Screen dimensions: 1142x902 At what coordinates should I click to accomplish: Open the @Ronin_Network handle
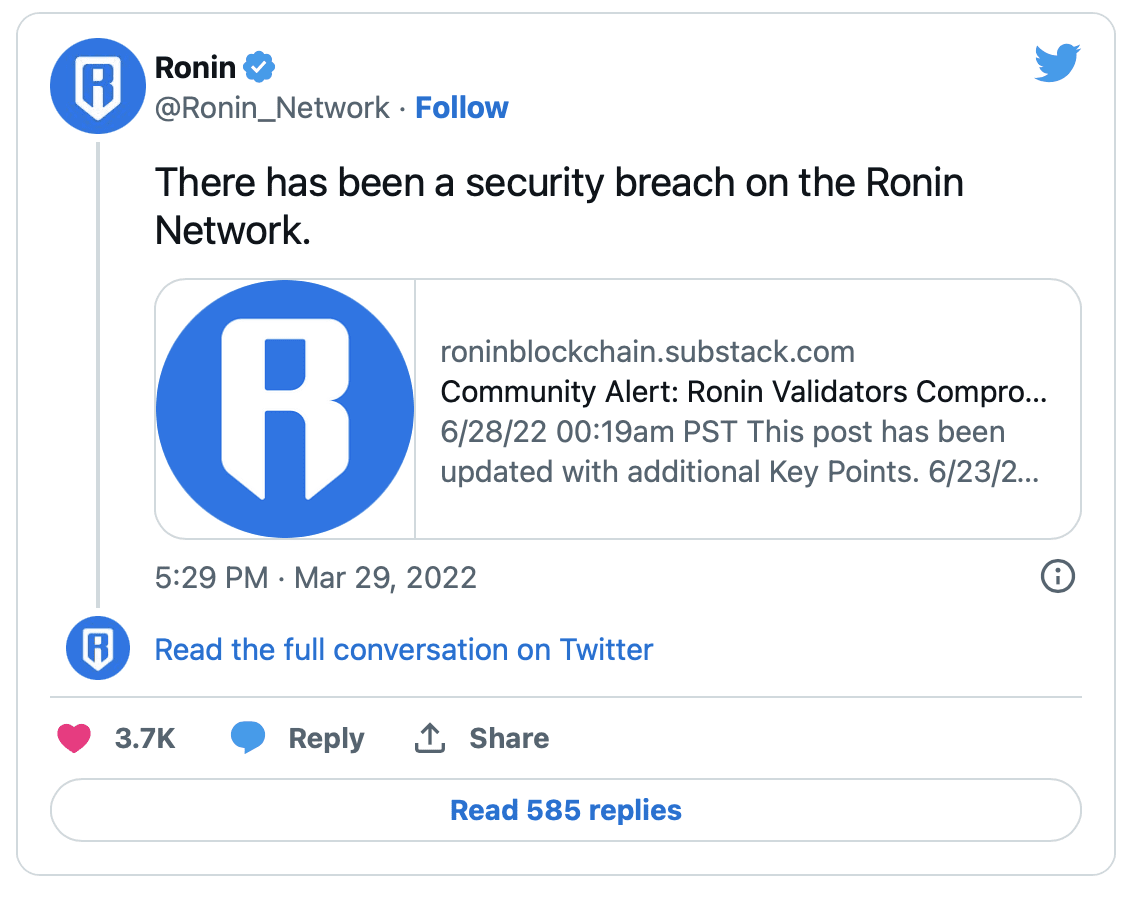tap(272, 108)
